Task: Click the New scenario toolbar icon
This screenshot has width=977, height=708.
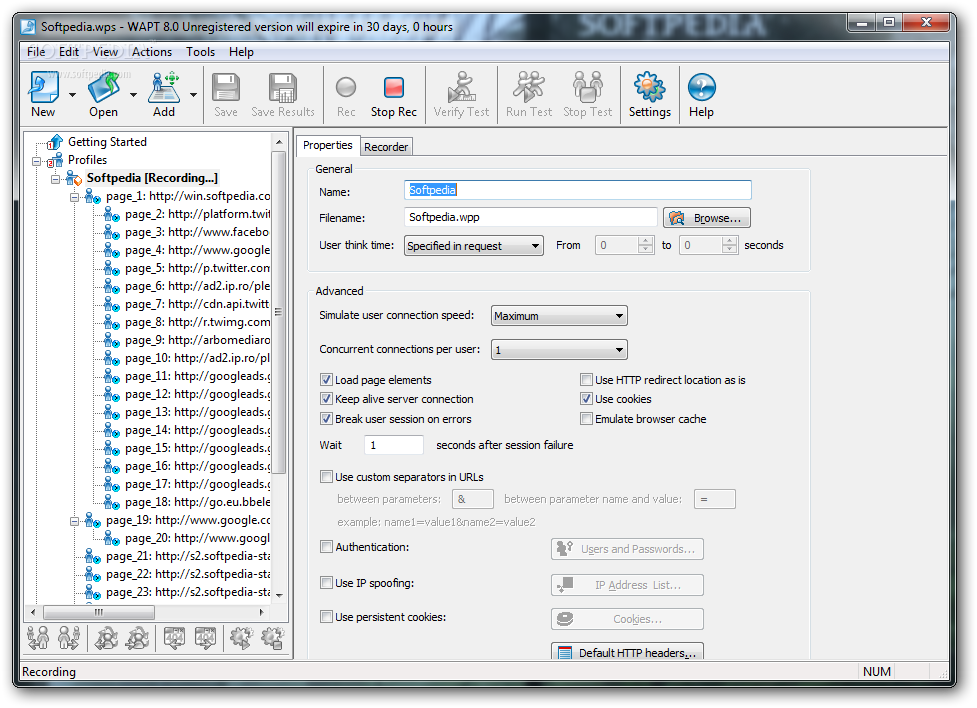Action: (43, 87)
